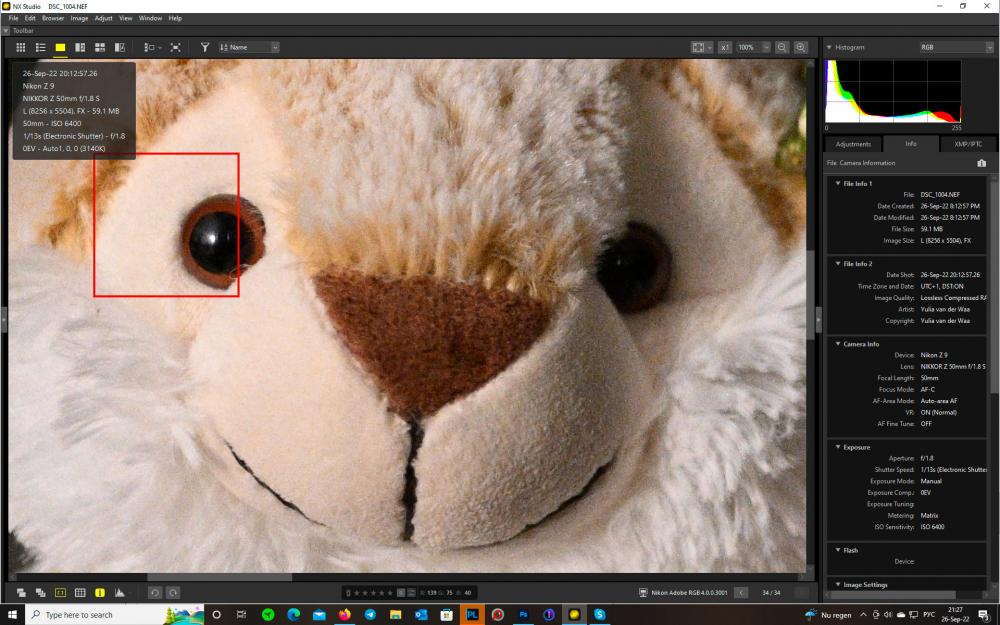
Task: Rotate the image counterclockwise
Action: 154,592
